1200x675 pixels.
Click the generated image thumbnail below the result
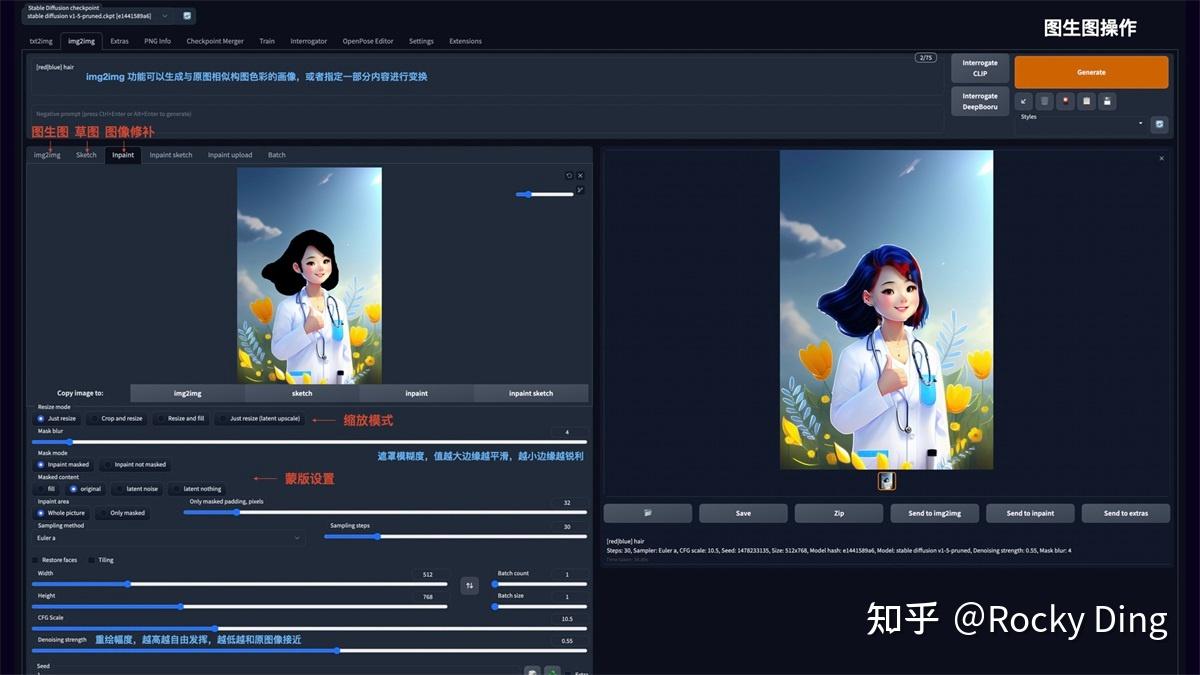[886, 481]
